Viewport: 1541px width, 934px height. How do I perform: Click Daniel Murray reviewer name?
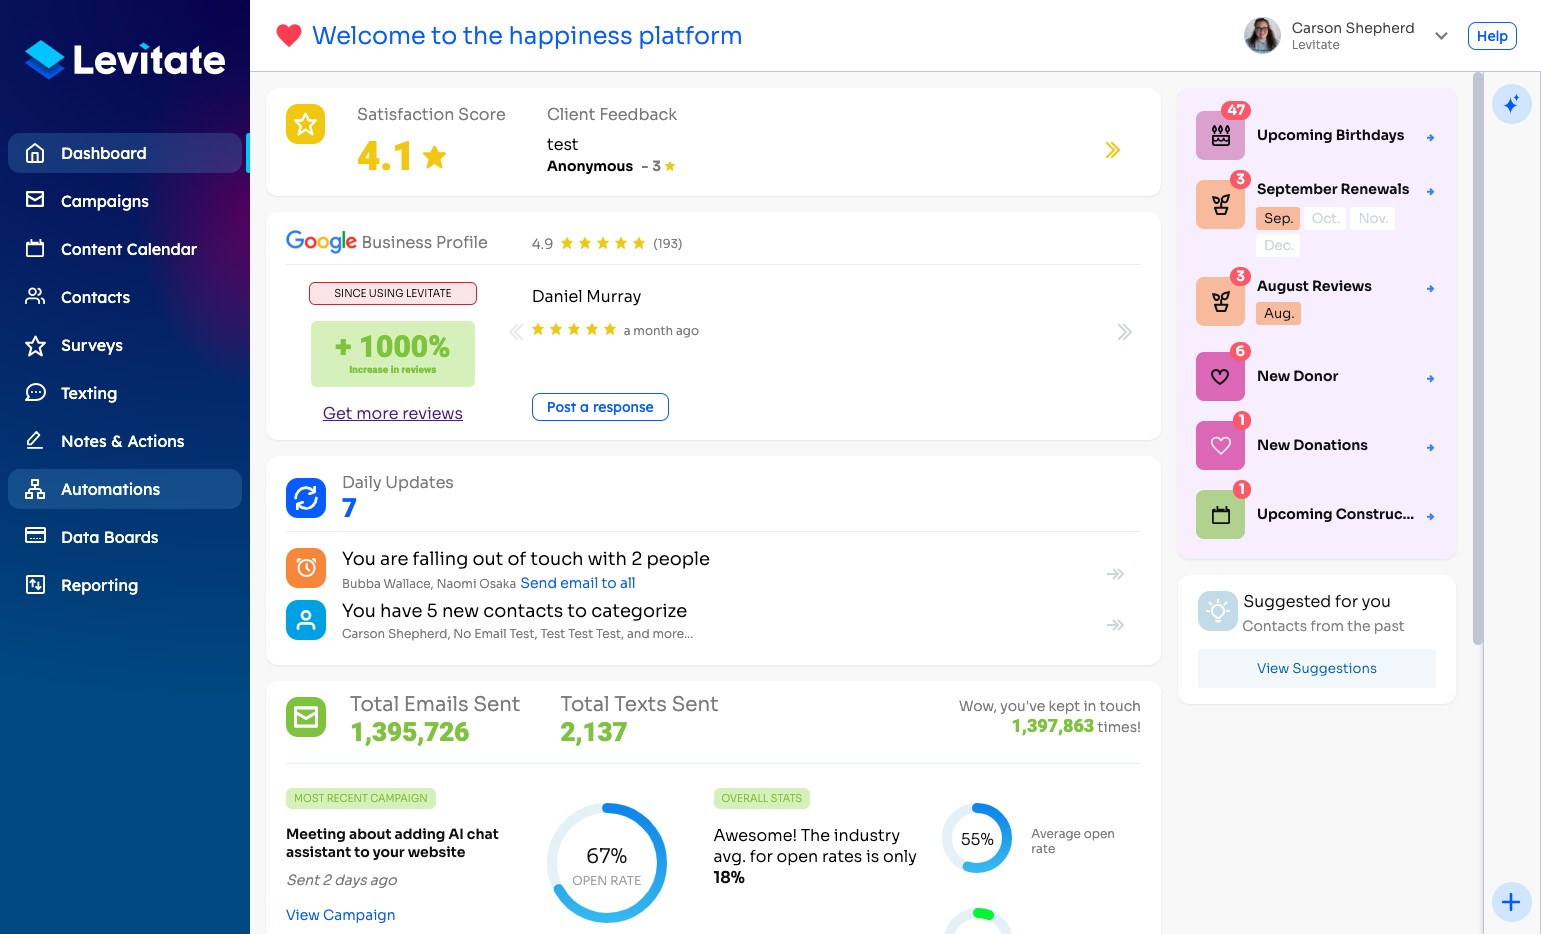pyautogui.click(x=586, y=296)
